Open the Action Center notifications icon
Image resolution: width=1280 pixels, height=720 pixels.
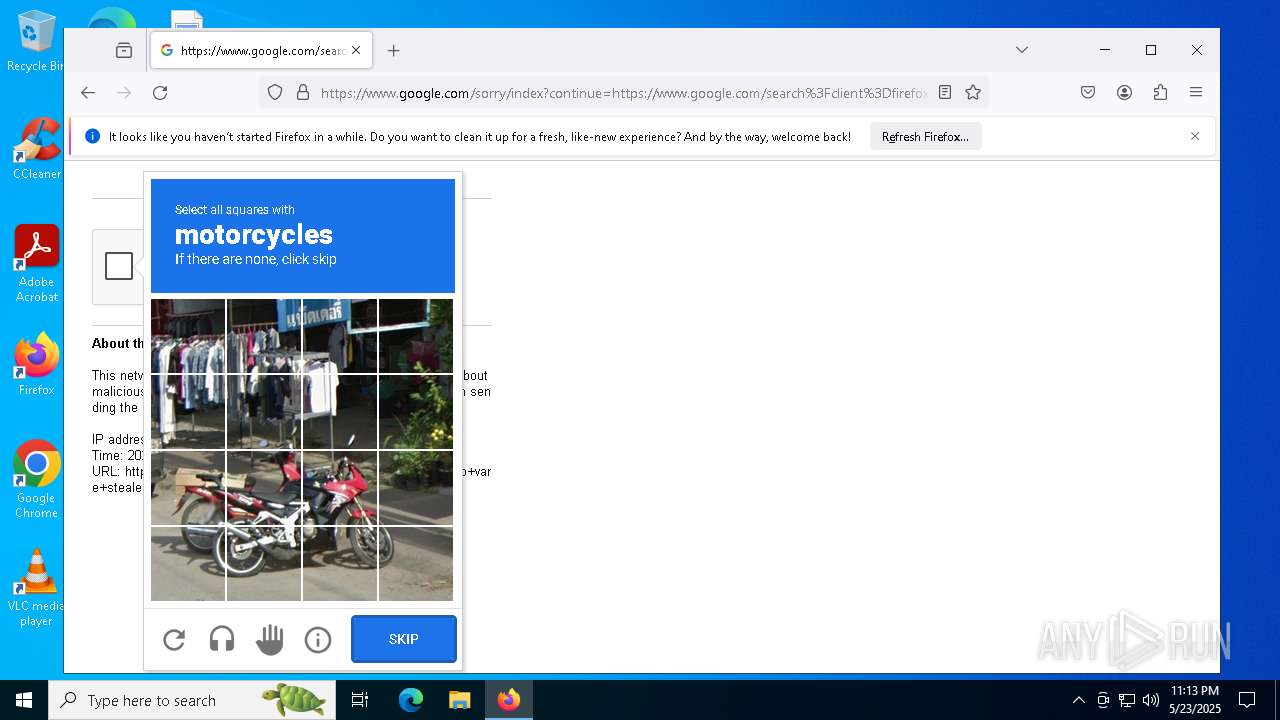tap(1247, 700)
